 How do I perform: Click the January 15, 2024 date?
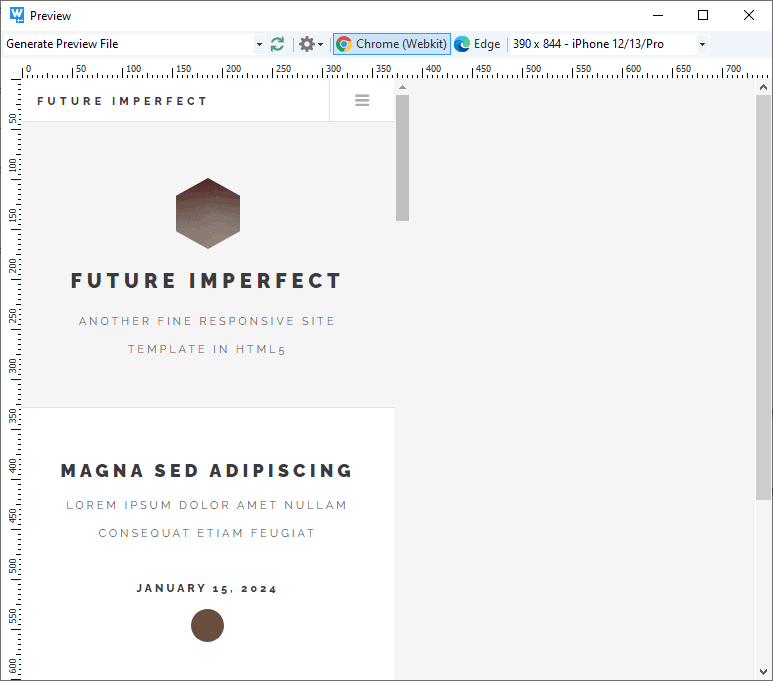click(207, 588)
